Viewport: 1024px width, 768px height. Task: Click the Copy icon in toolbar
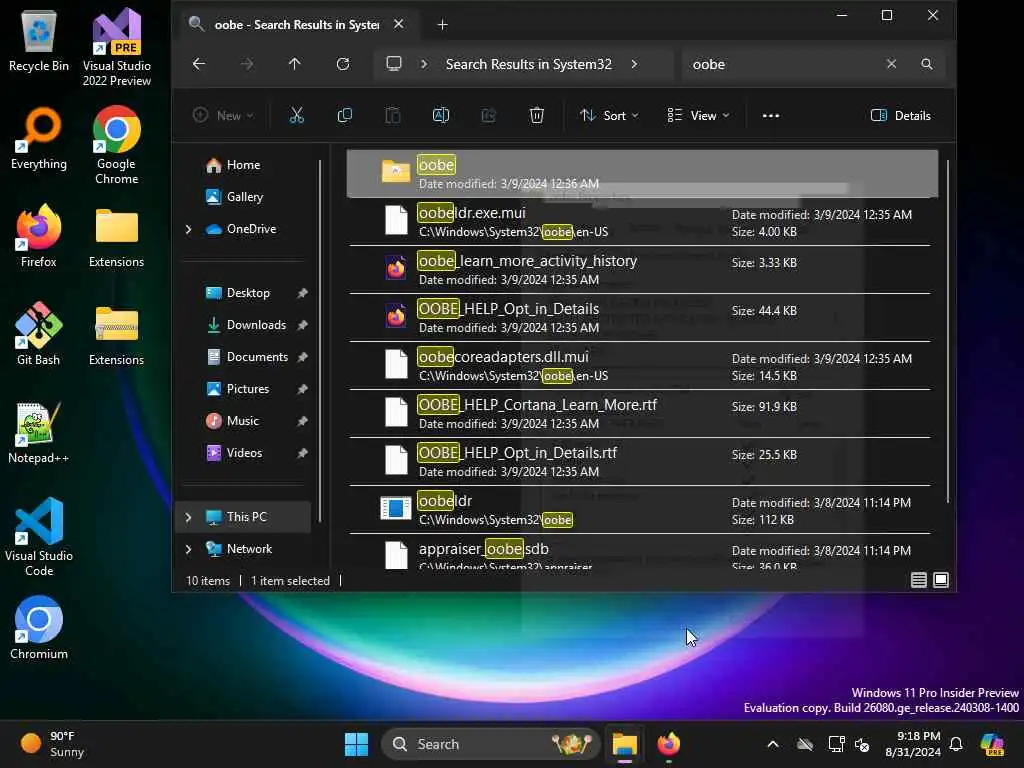tap(345, 116)
